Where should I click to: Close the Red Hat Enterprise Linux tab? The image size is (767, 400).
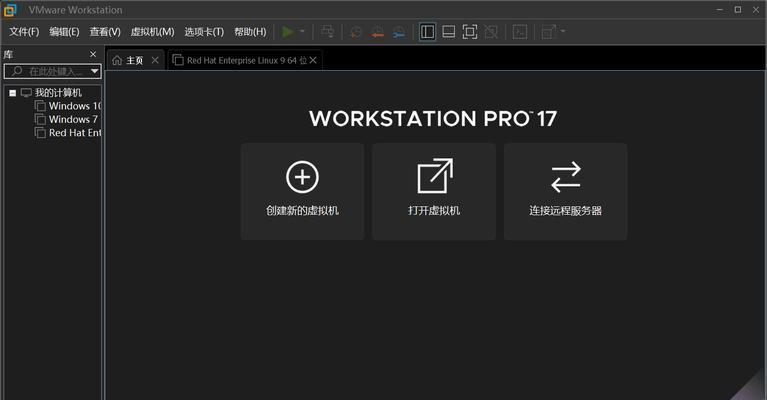(313, 60)
